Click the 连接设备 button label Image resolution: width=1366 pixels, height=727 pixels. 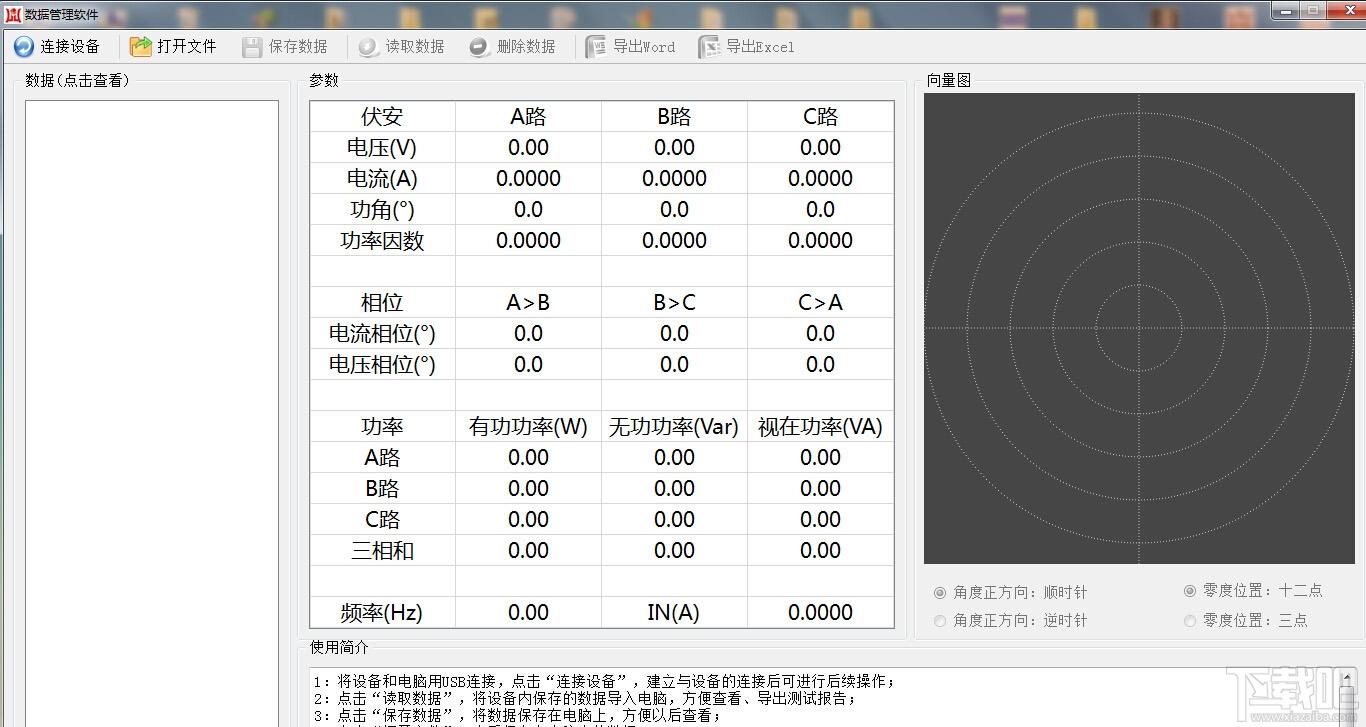tap(70, 46)
